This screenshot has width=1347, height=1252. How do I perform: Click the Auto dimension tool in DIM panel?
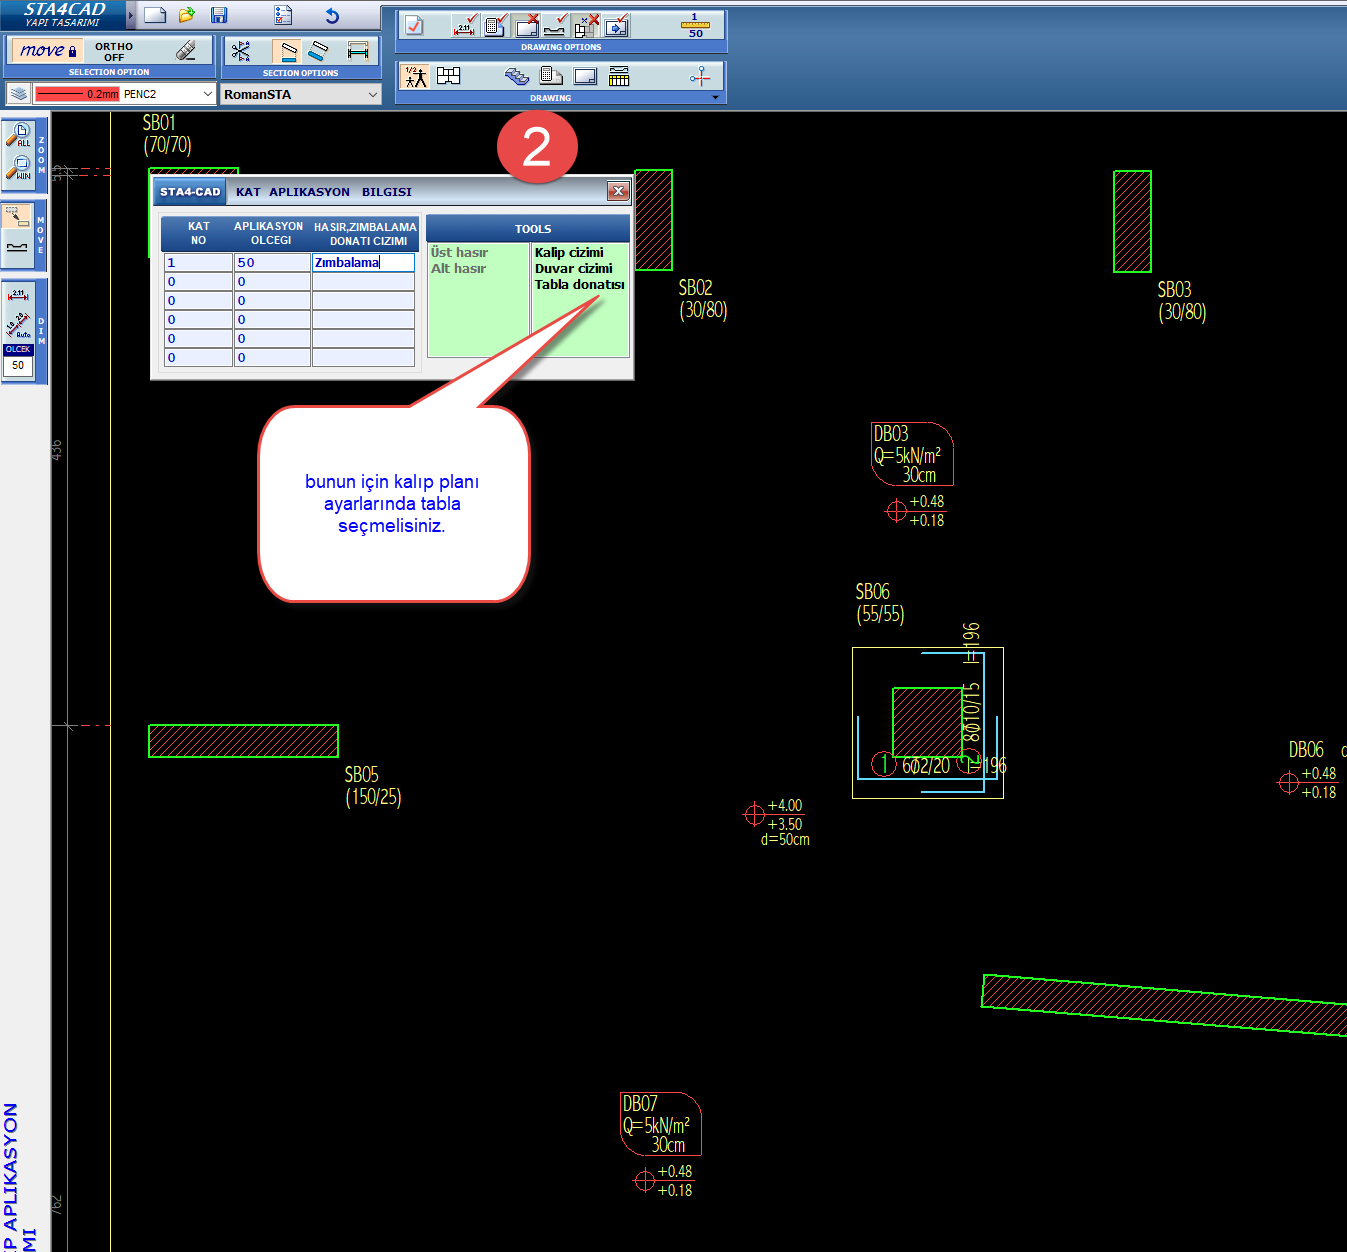pyautogui.click(x=18, y=324)
